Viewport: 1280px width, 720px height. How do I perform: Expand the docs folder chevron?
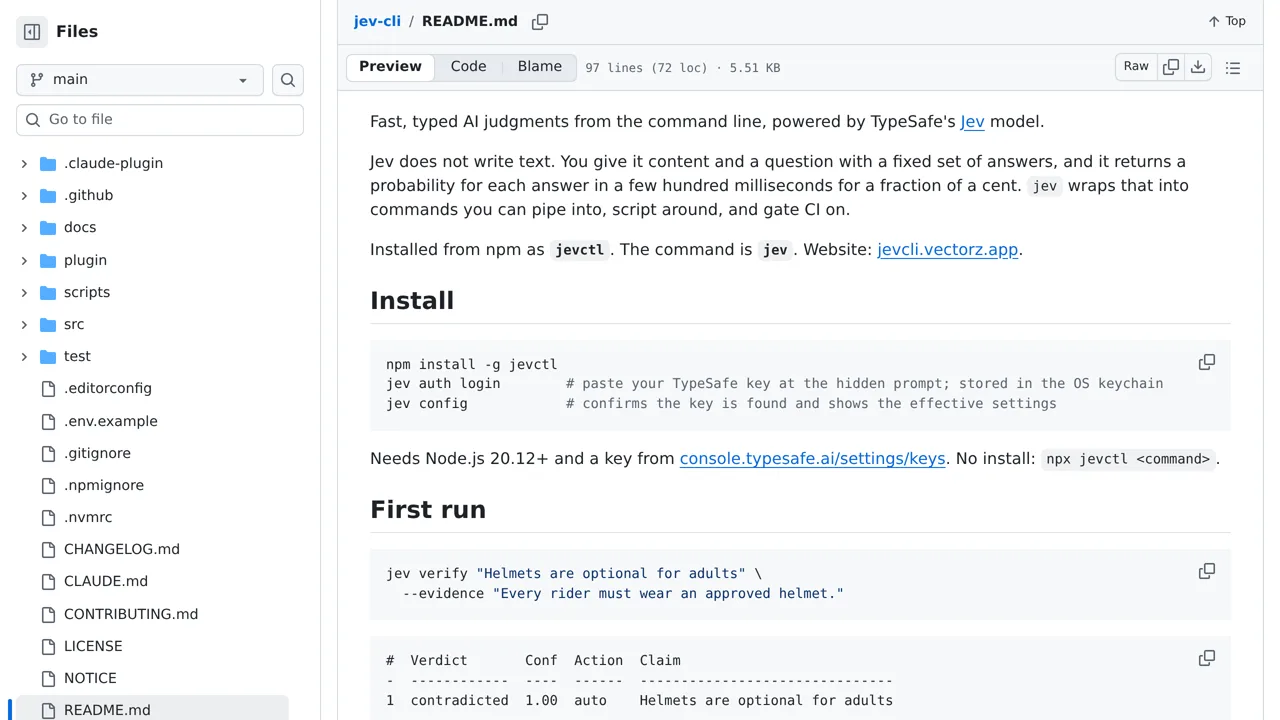pyautogui.click(x=24, y=227)
